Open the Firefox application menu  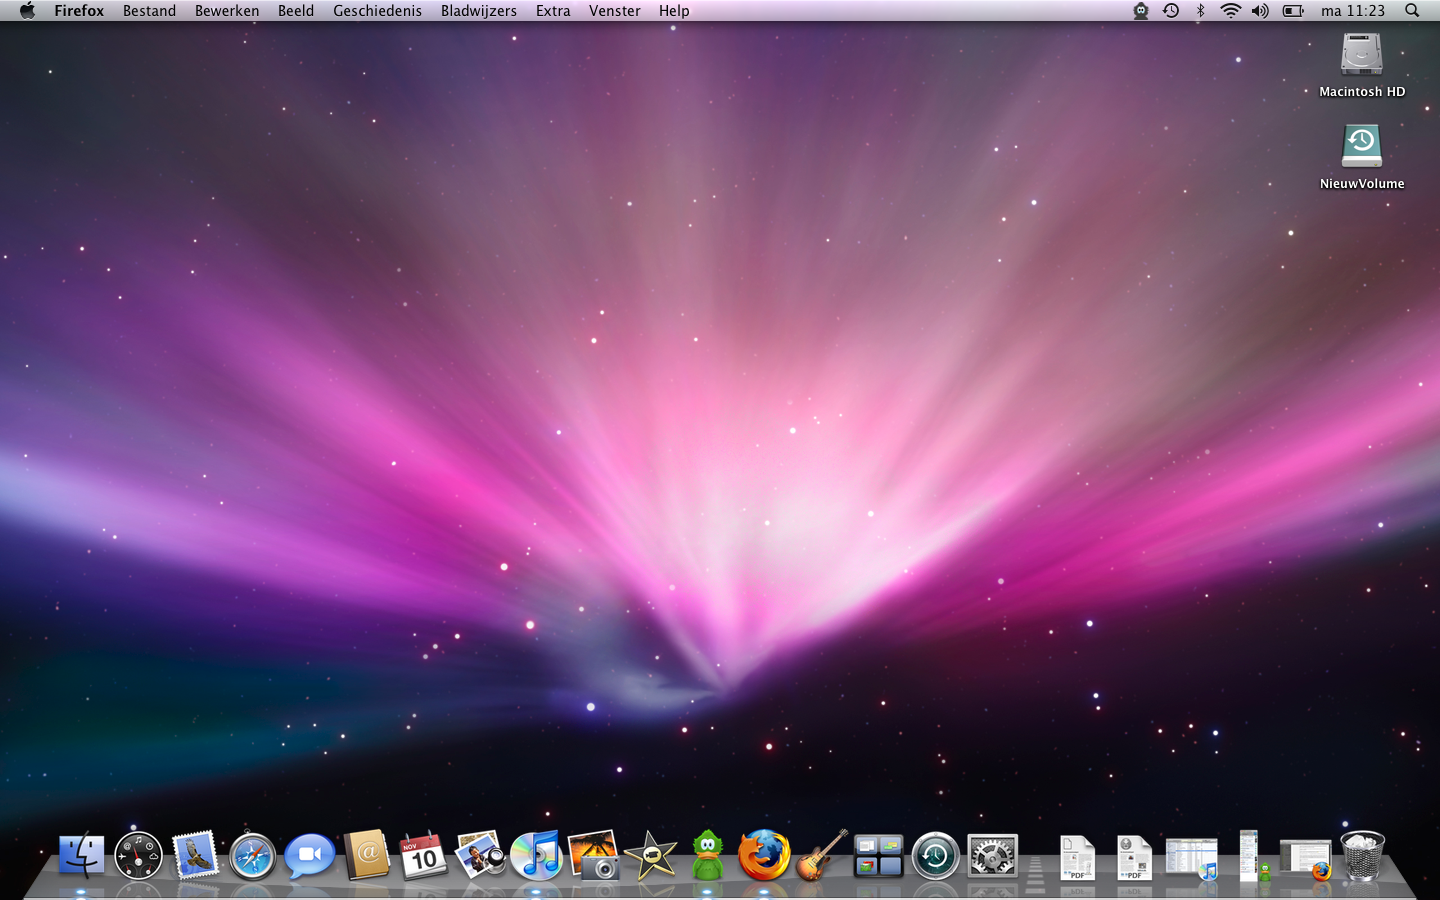[x=79, y=11]
